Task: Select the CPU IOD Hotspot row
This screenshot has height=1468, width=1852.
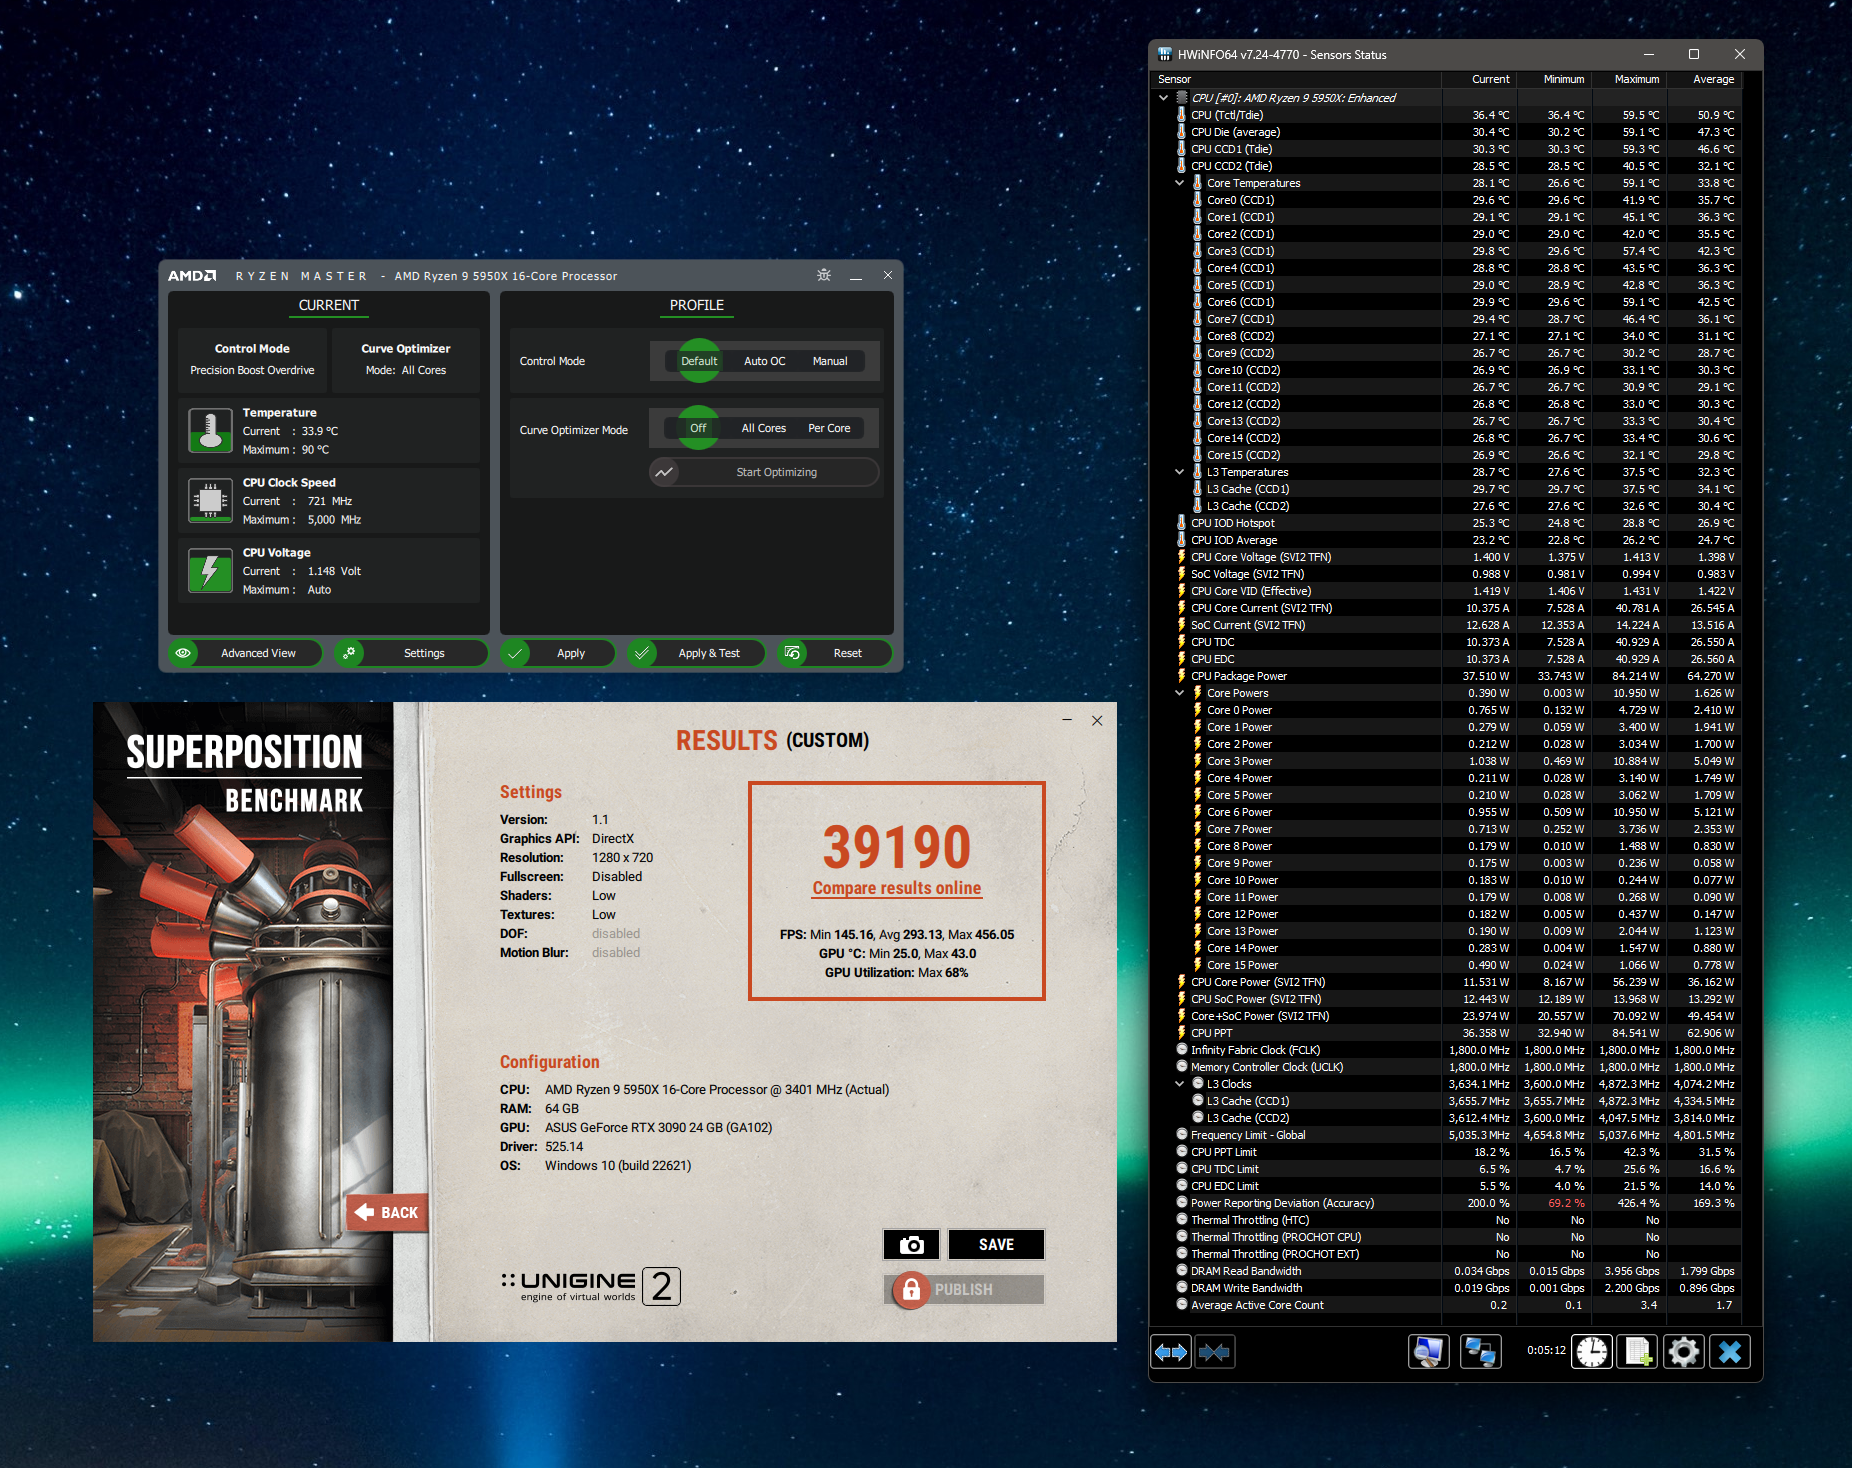Action: [1446, 523]
